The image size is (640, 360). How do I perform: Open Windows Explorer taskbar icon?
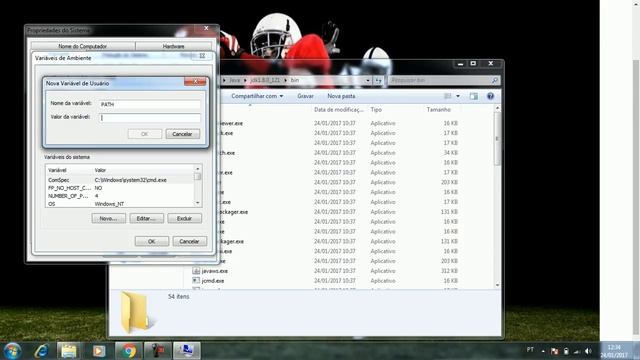coord(69,351)
